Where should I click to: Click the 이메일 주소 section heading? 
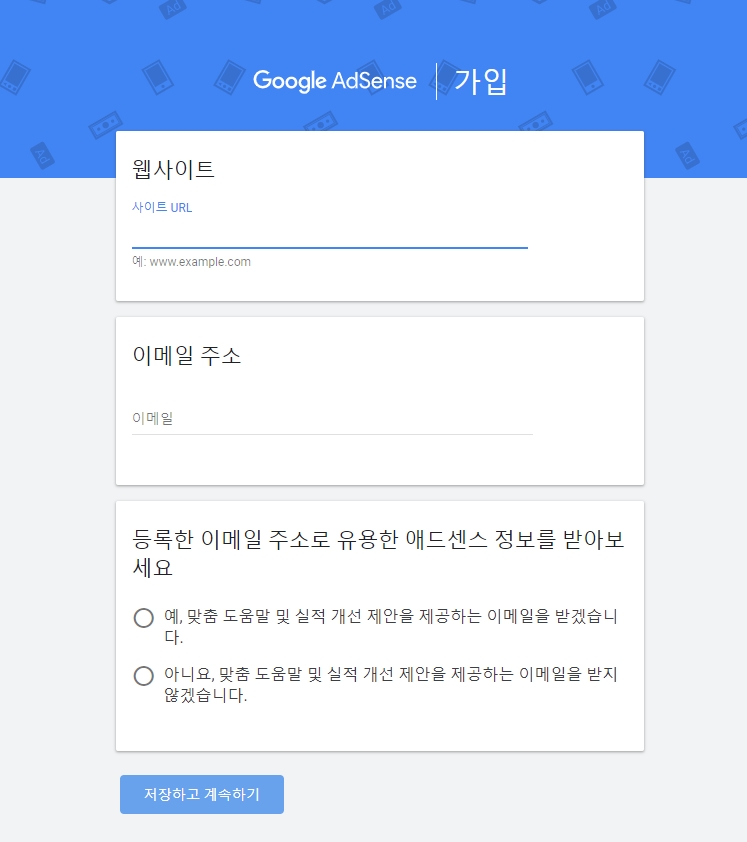pyautogui.click(x=186, y=355)
